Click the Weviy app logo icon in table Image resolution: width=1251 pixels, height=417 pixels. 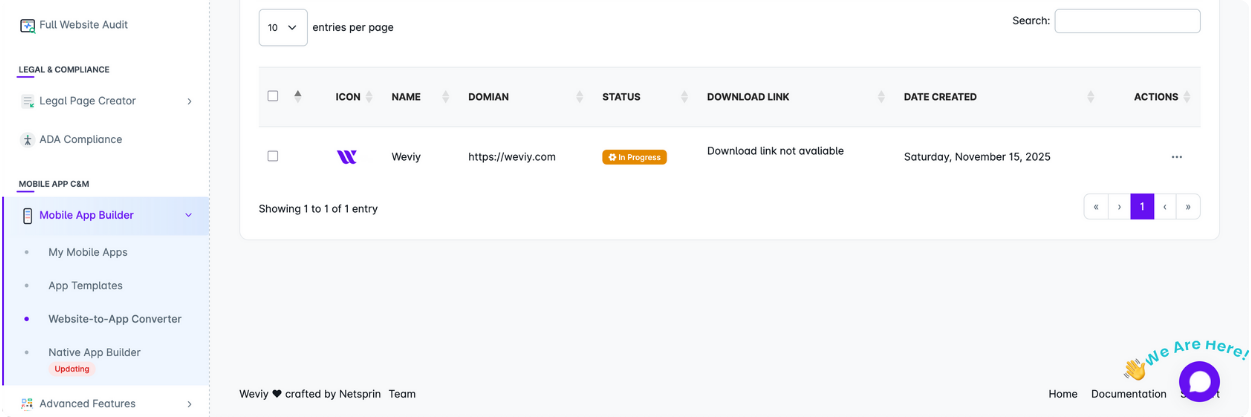[347, 157]
